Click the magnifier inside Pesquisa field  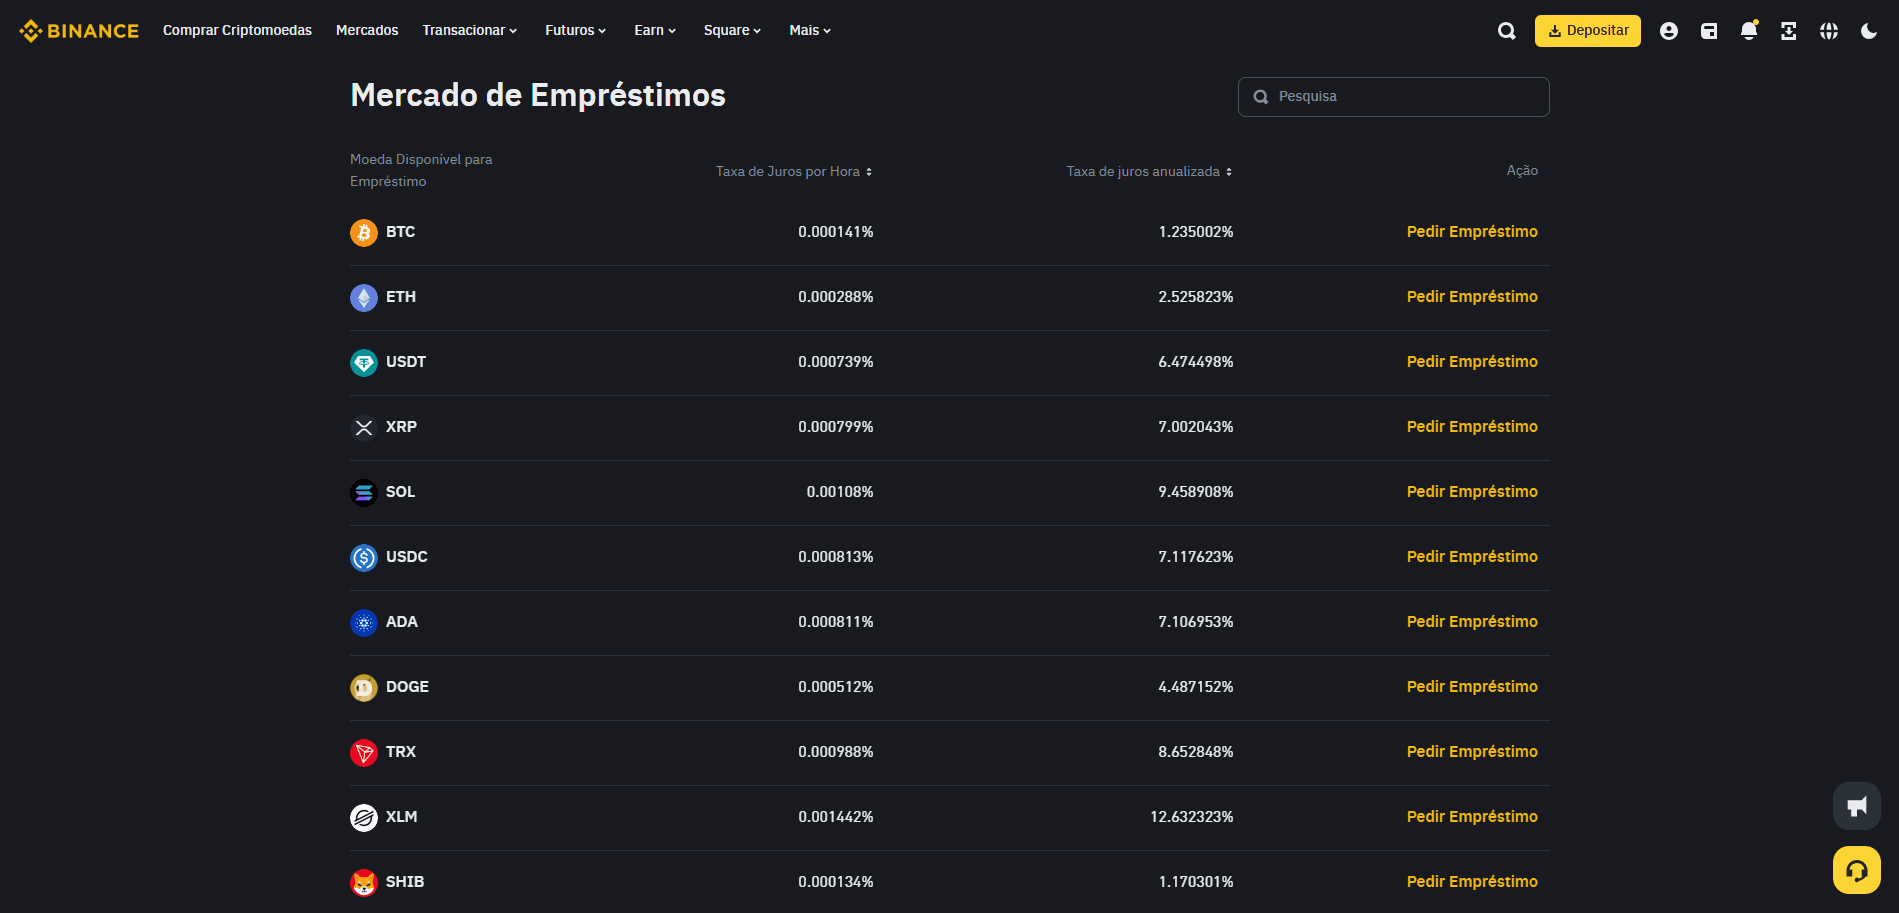pyautogui.click(x=1261, y=97)
